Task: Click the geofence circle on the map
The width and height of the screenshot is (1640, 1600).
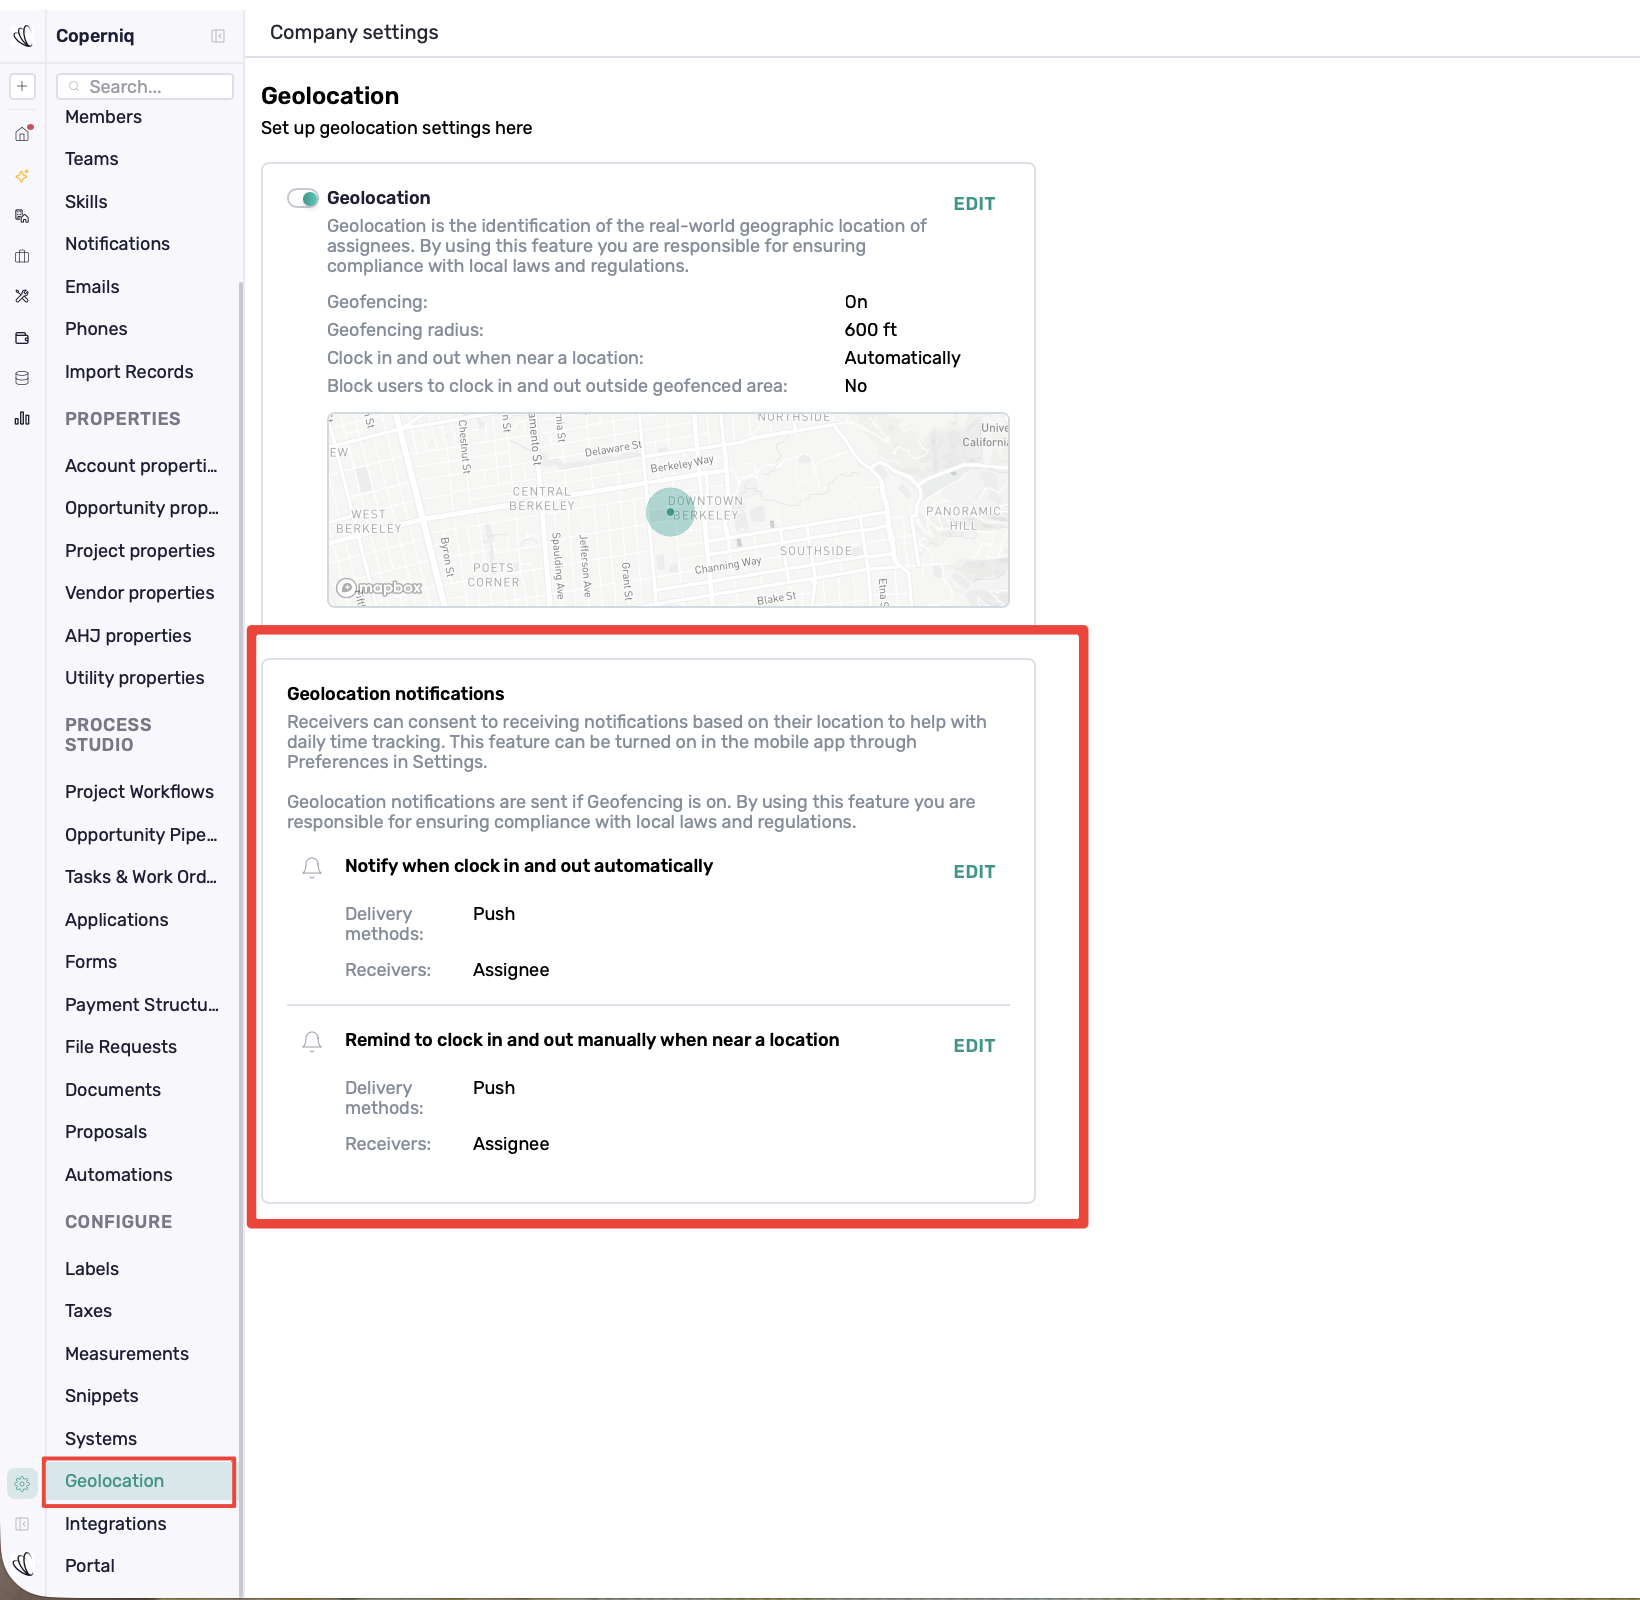Action: point(670,512)
